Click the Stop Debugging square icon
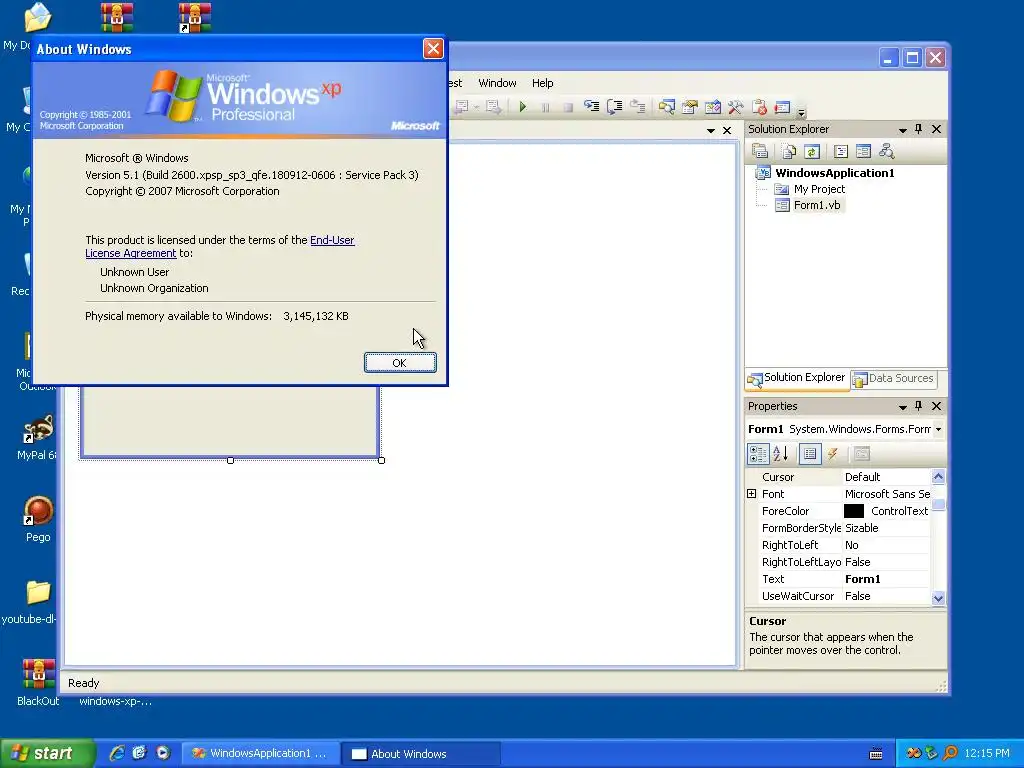 pos(568,107)
